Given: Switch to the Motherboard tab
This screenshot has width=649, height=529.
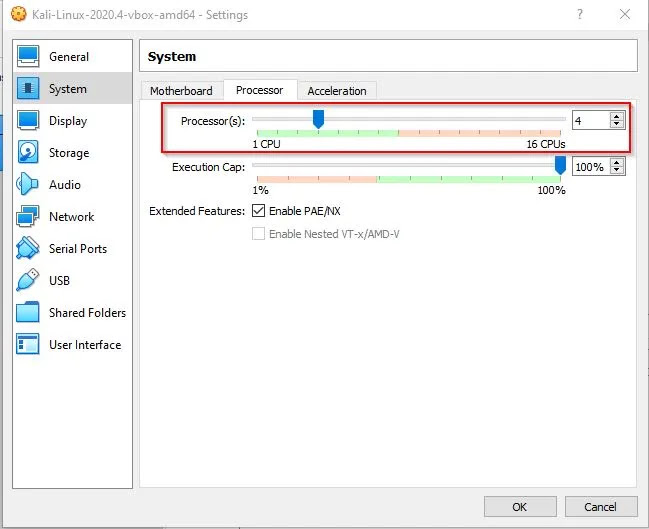Looking at the screenshot, I should coord(181,91).
